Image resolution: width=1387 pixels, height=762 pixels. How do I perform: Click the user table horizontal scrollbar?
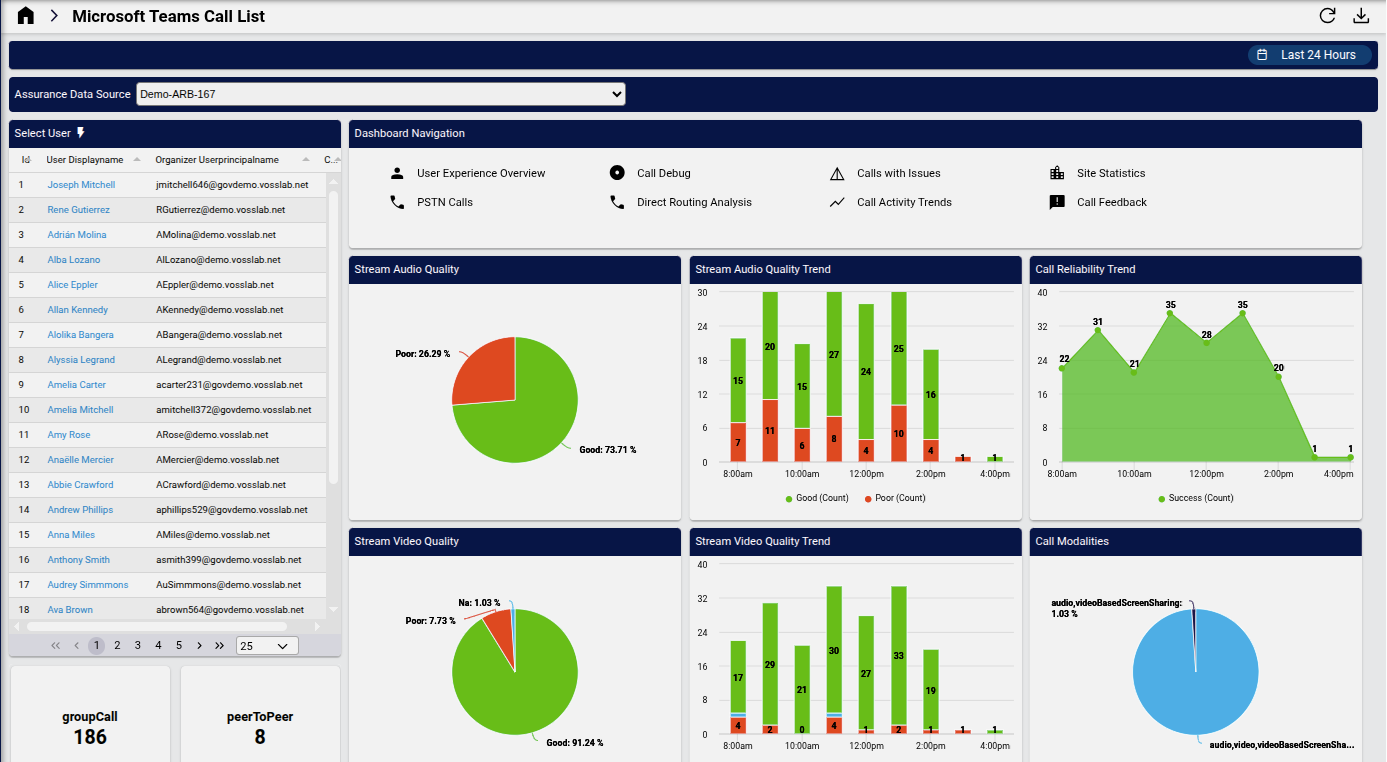click(156, 626)
